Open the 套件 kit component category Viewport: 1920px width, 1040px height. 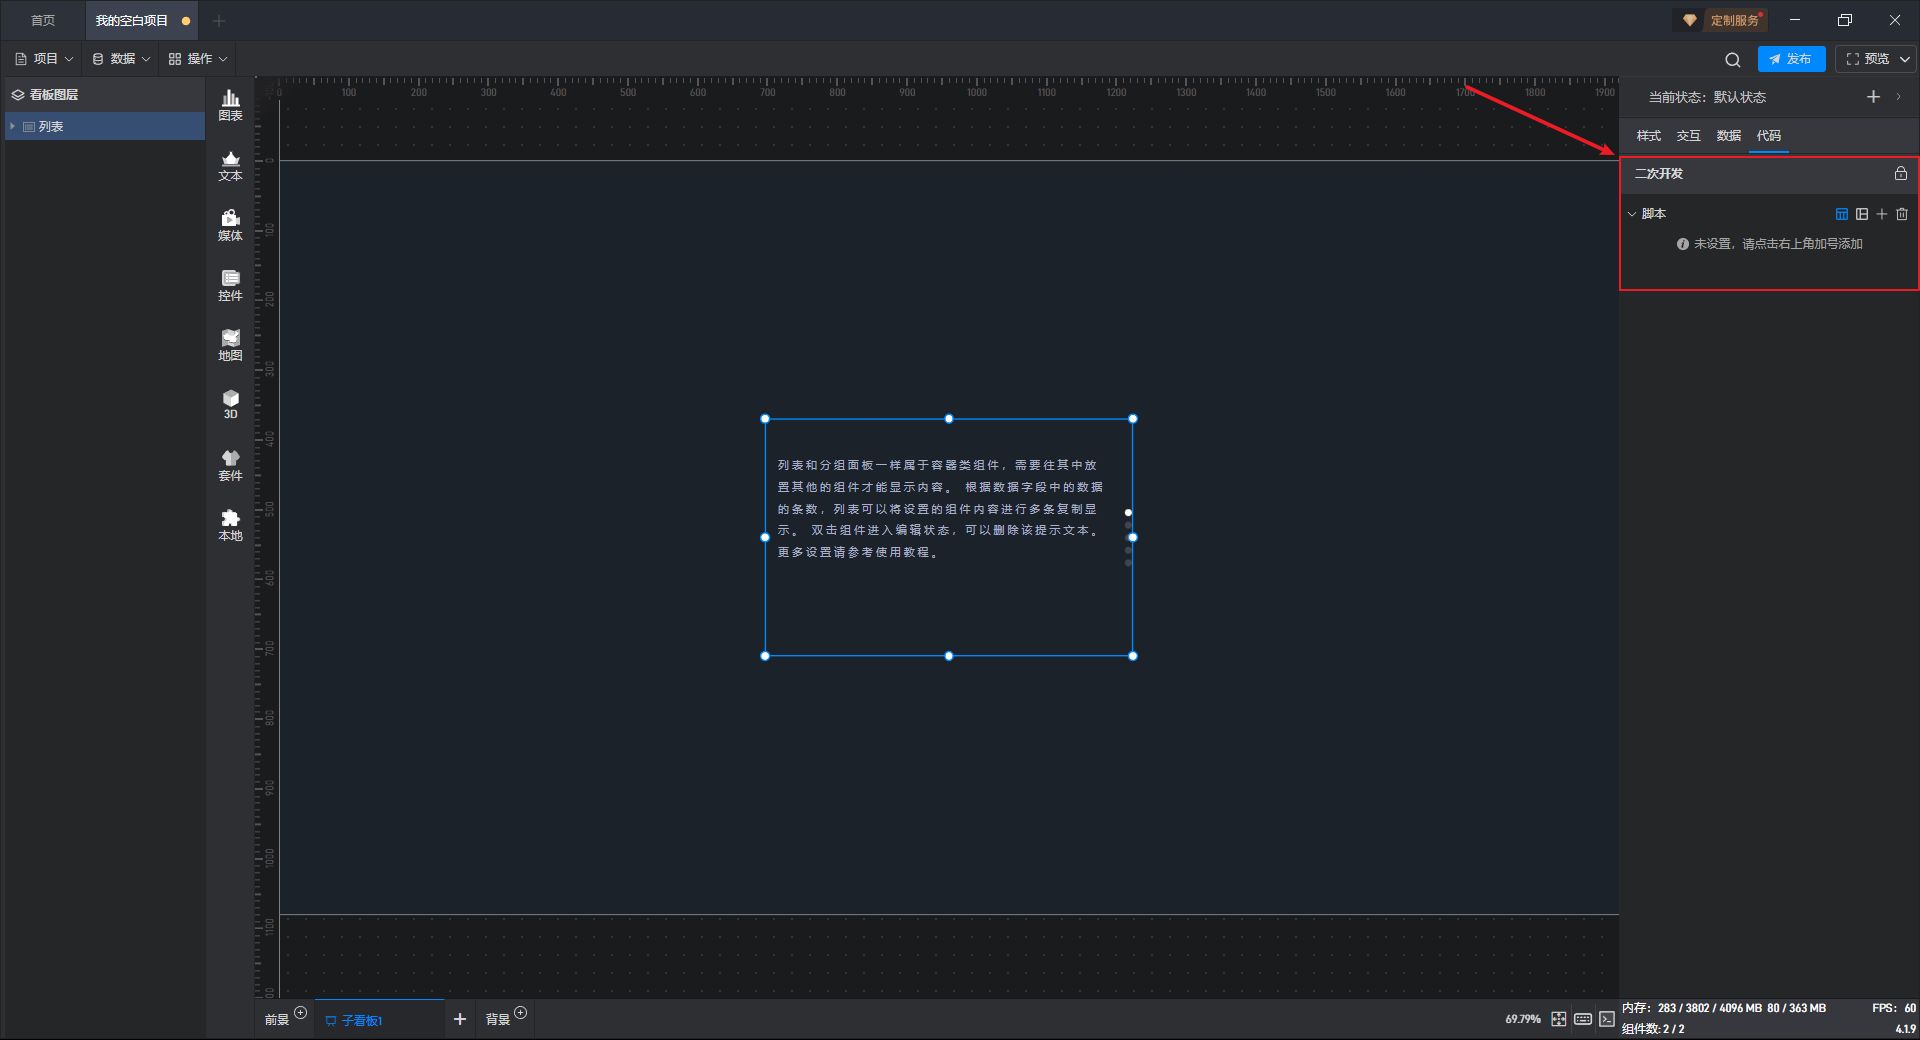point(230,465)
